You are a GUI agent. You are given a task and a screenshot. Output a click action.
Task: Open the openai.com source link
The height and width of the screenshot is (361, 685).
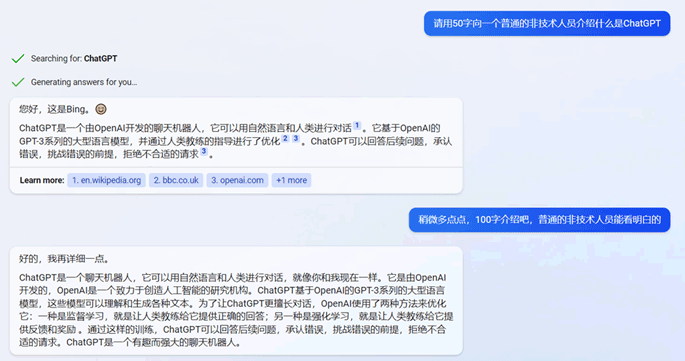pyautogui.click(x=237, y=180)
